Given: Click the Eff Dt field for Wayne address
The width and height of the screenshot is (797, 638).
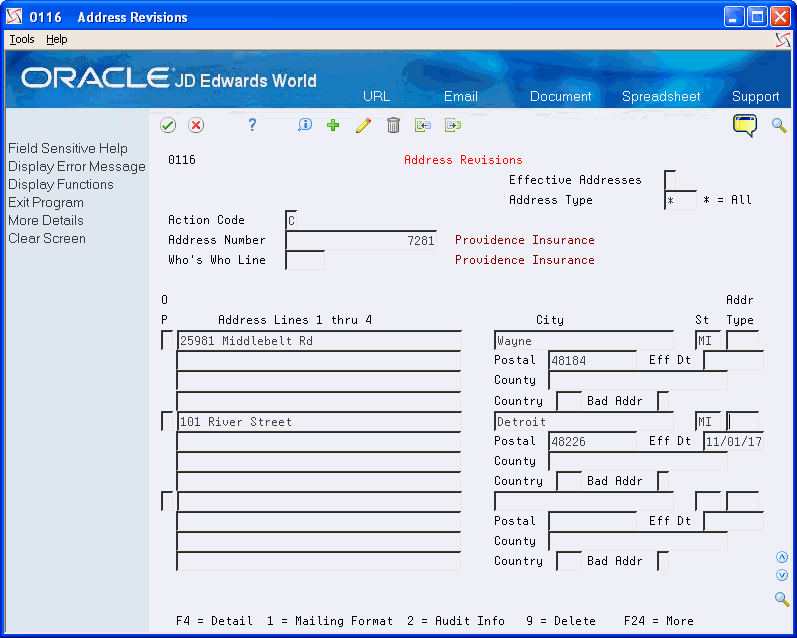Looking at the screenshot, I should pos(733,360).
